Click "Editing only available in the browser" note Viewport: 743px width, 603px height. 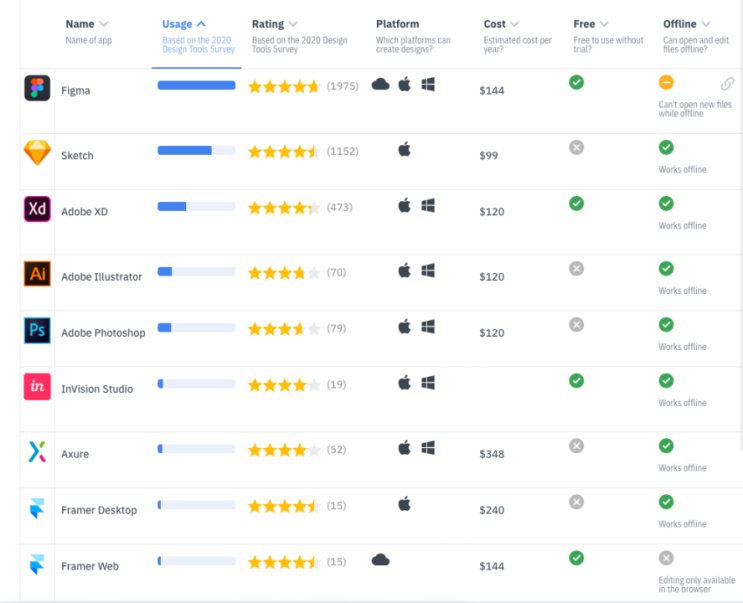tap(697, 585)
